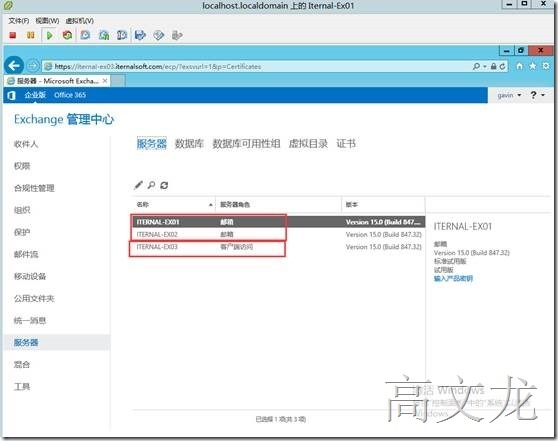The width and height of the screenshot is (558, 441).
Task: Switch to the 虚拟目录 tab
Action: (x=308, y=143)
